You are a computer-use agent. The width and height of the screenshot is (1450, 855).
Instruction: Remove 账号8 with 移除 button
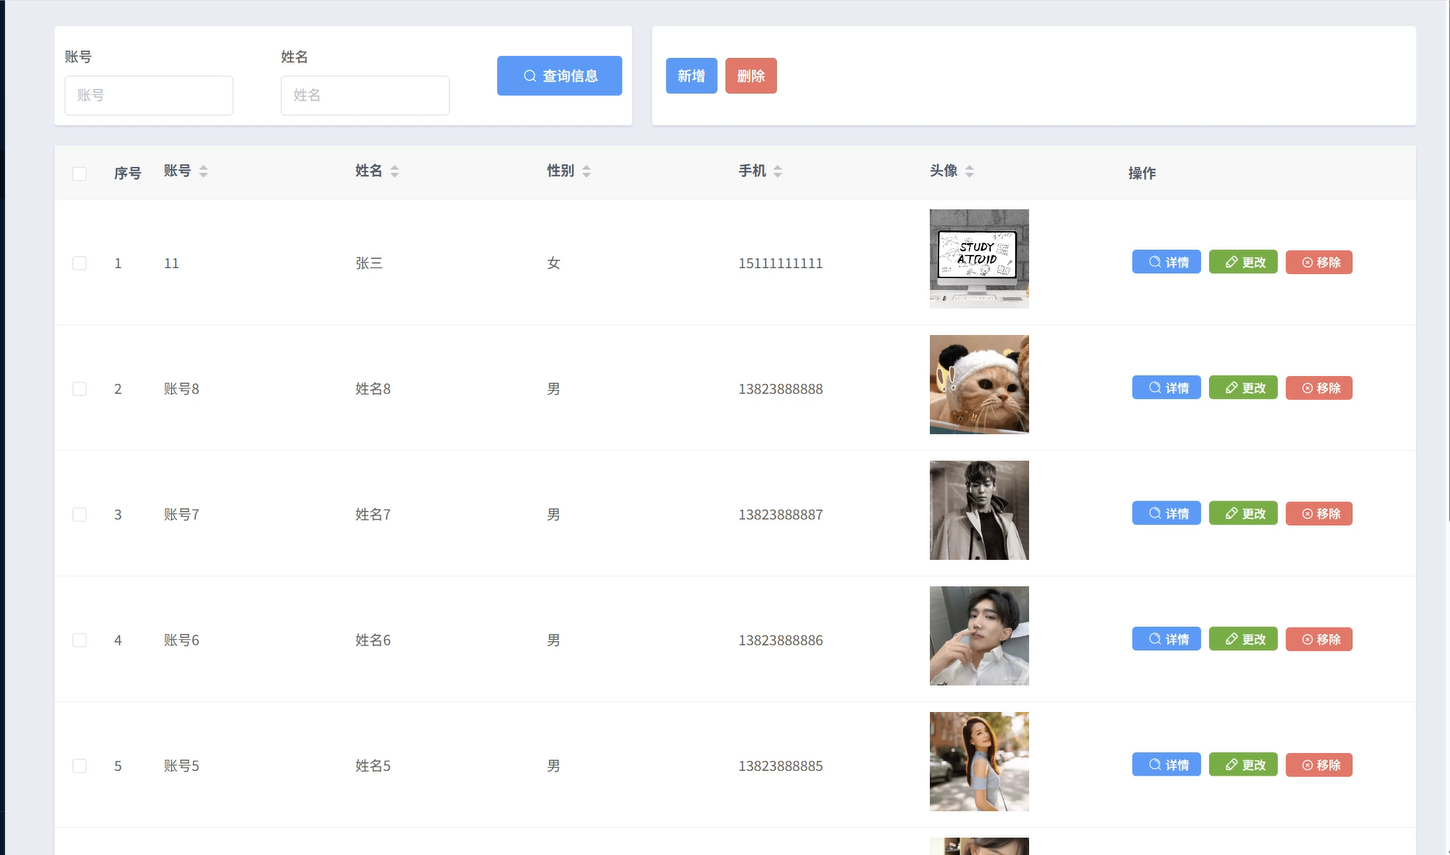point(1319,388)
